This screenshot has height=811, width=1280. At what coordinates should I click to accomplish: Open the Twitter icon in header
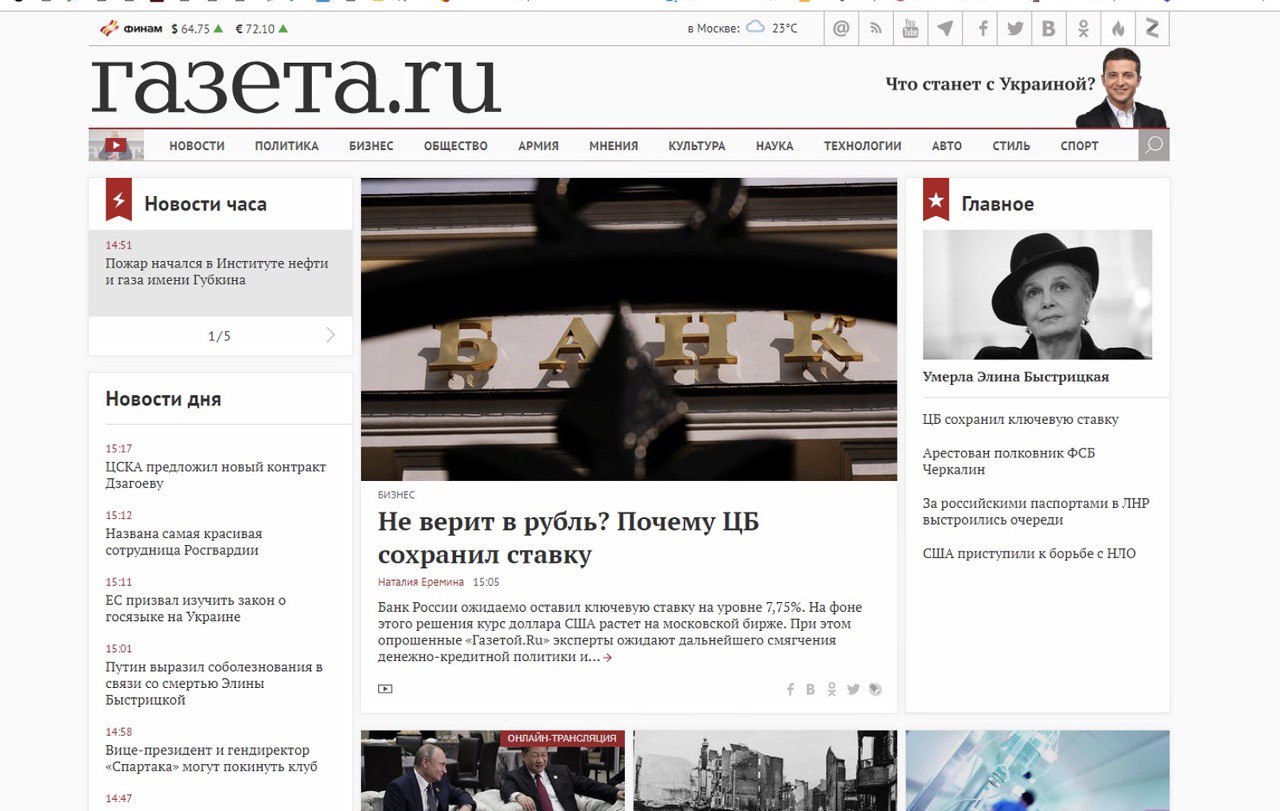point(1015,29)
